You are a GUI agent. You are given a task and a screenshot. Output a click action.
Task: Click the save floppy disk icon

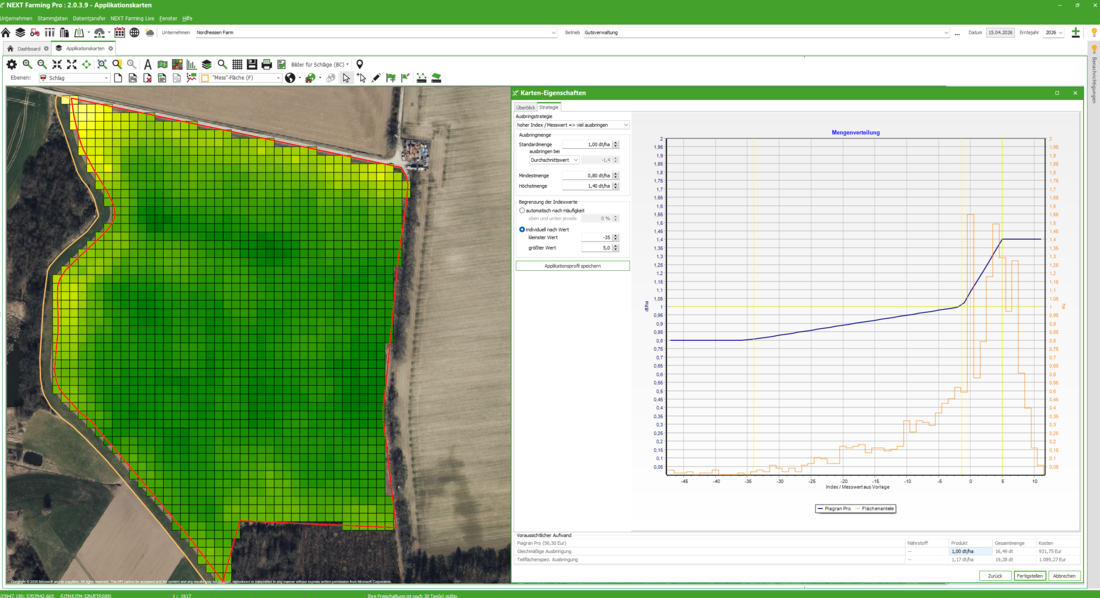pos(252,64)
